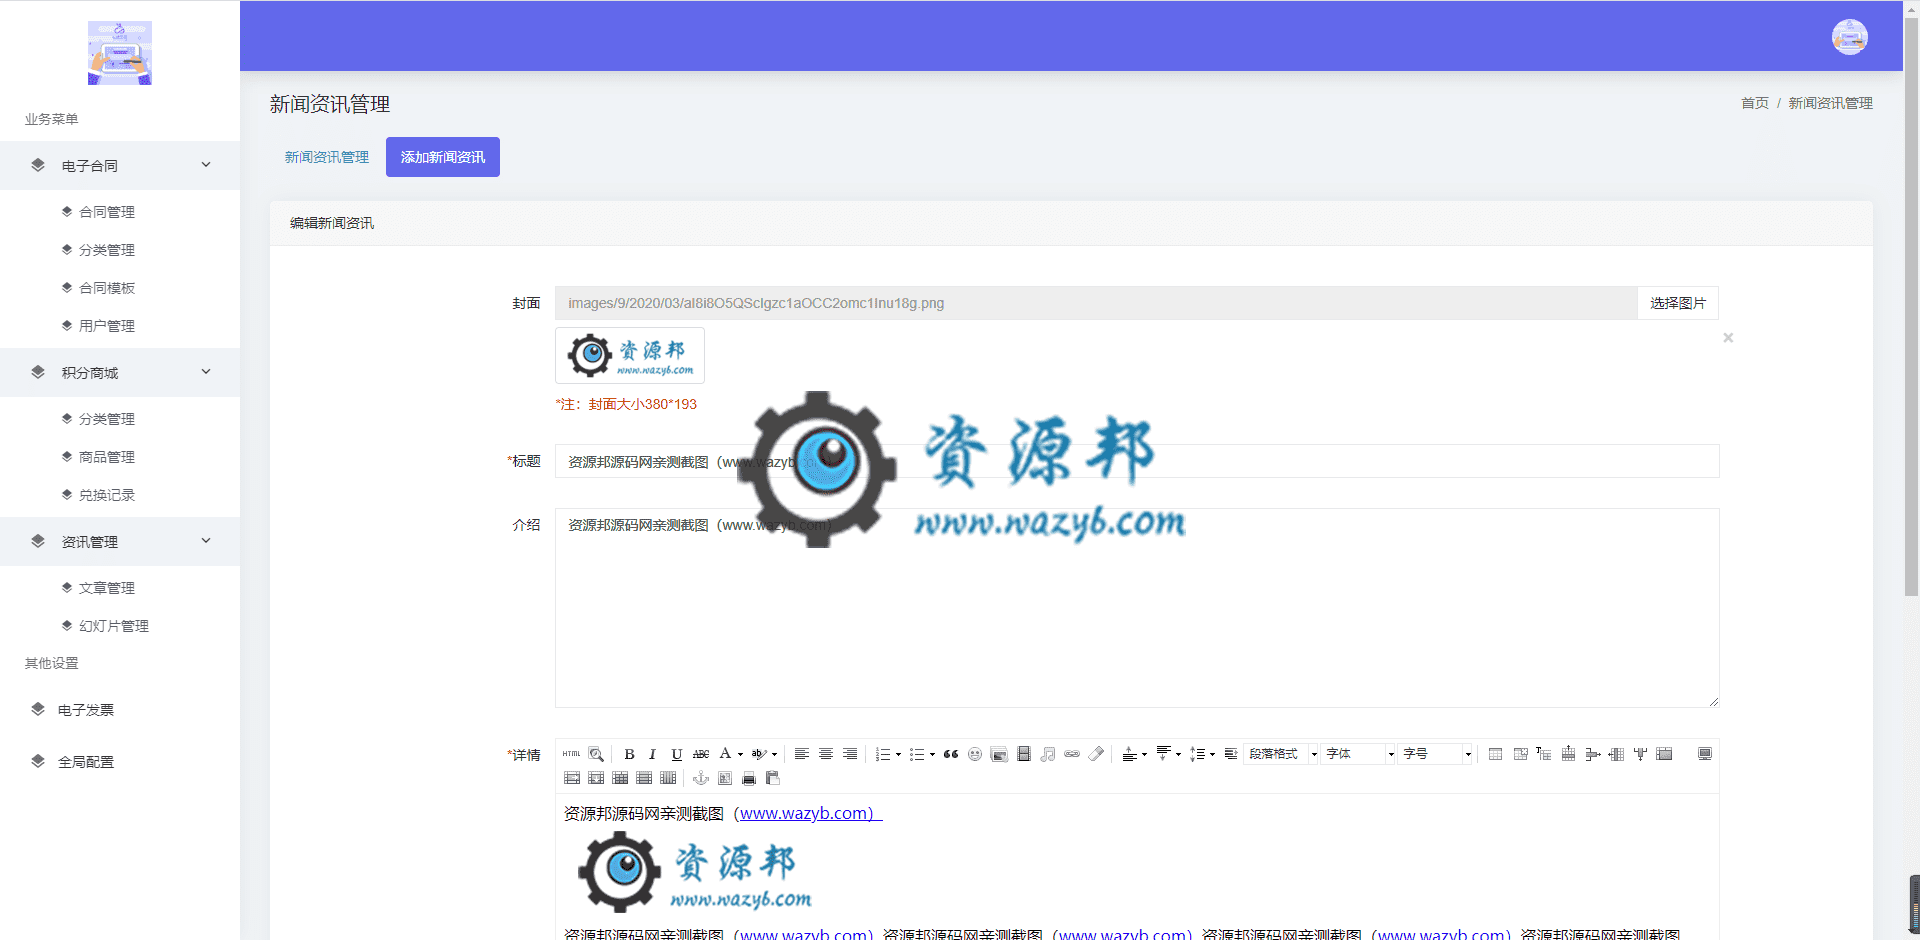The height and width of the screenshot is (940, 1920).
Task: Paste from clipboard icon in editor
Action: tap(773, 778)
